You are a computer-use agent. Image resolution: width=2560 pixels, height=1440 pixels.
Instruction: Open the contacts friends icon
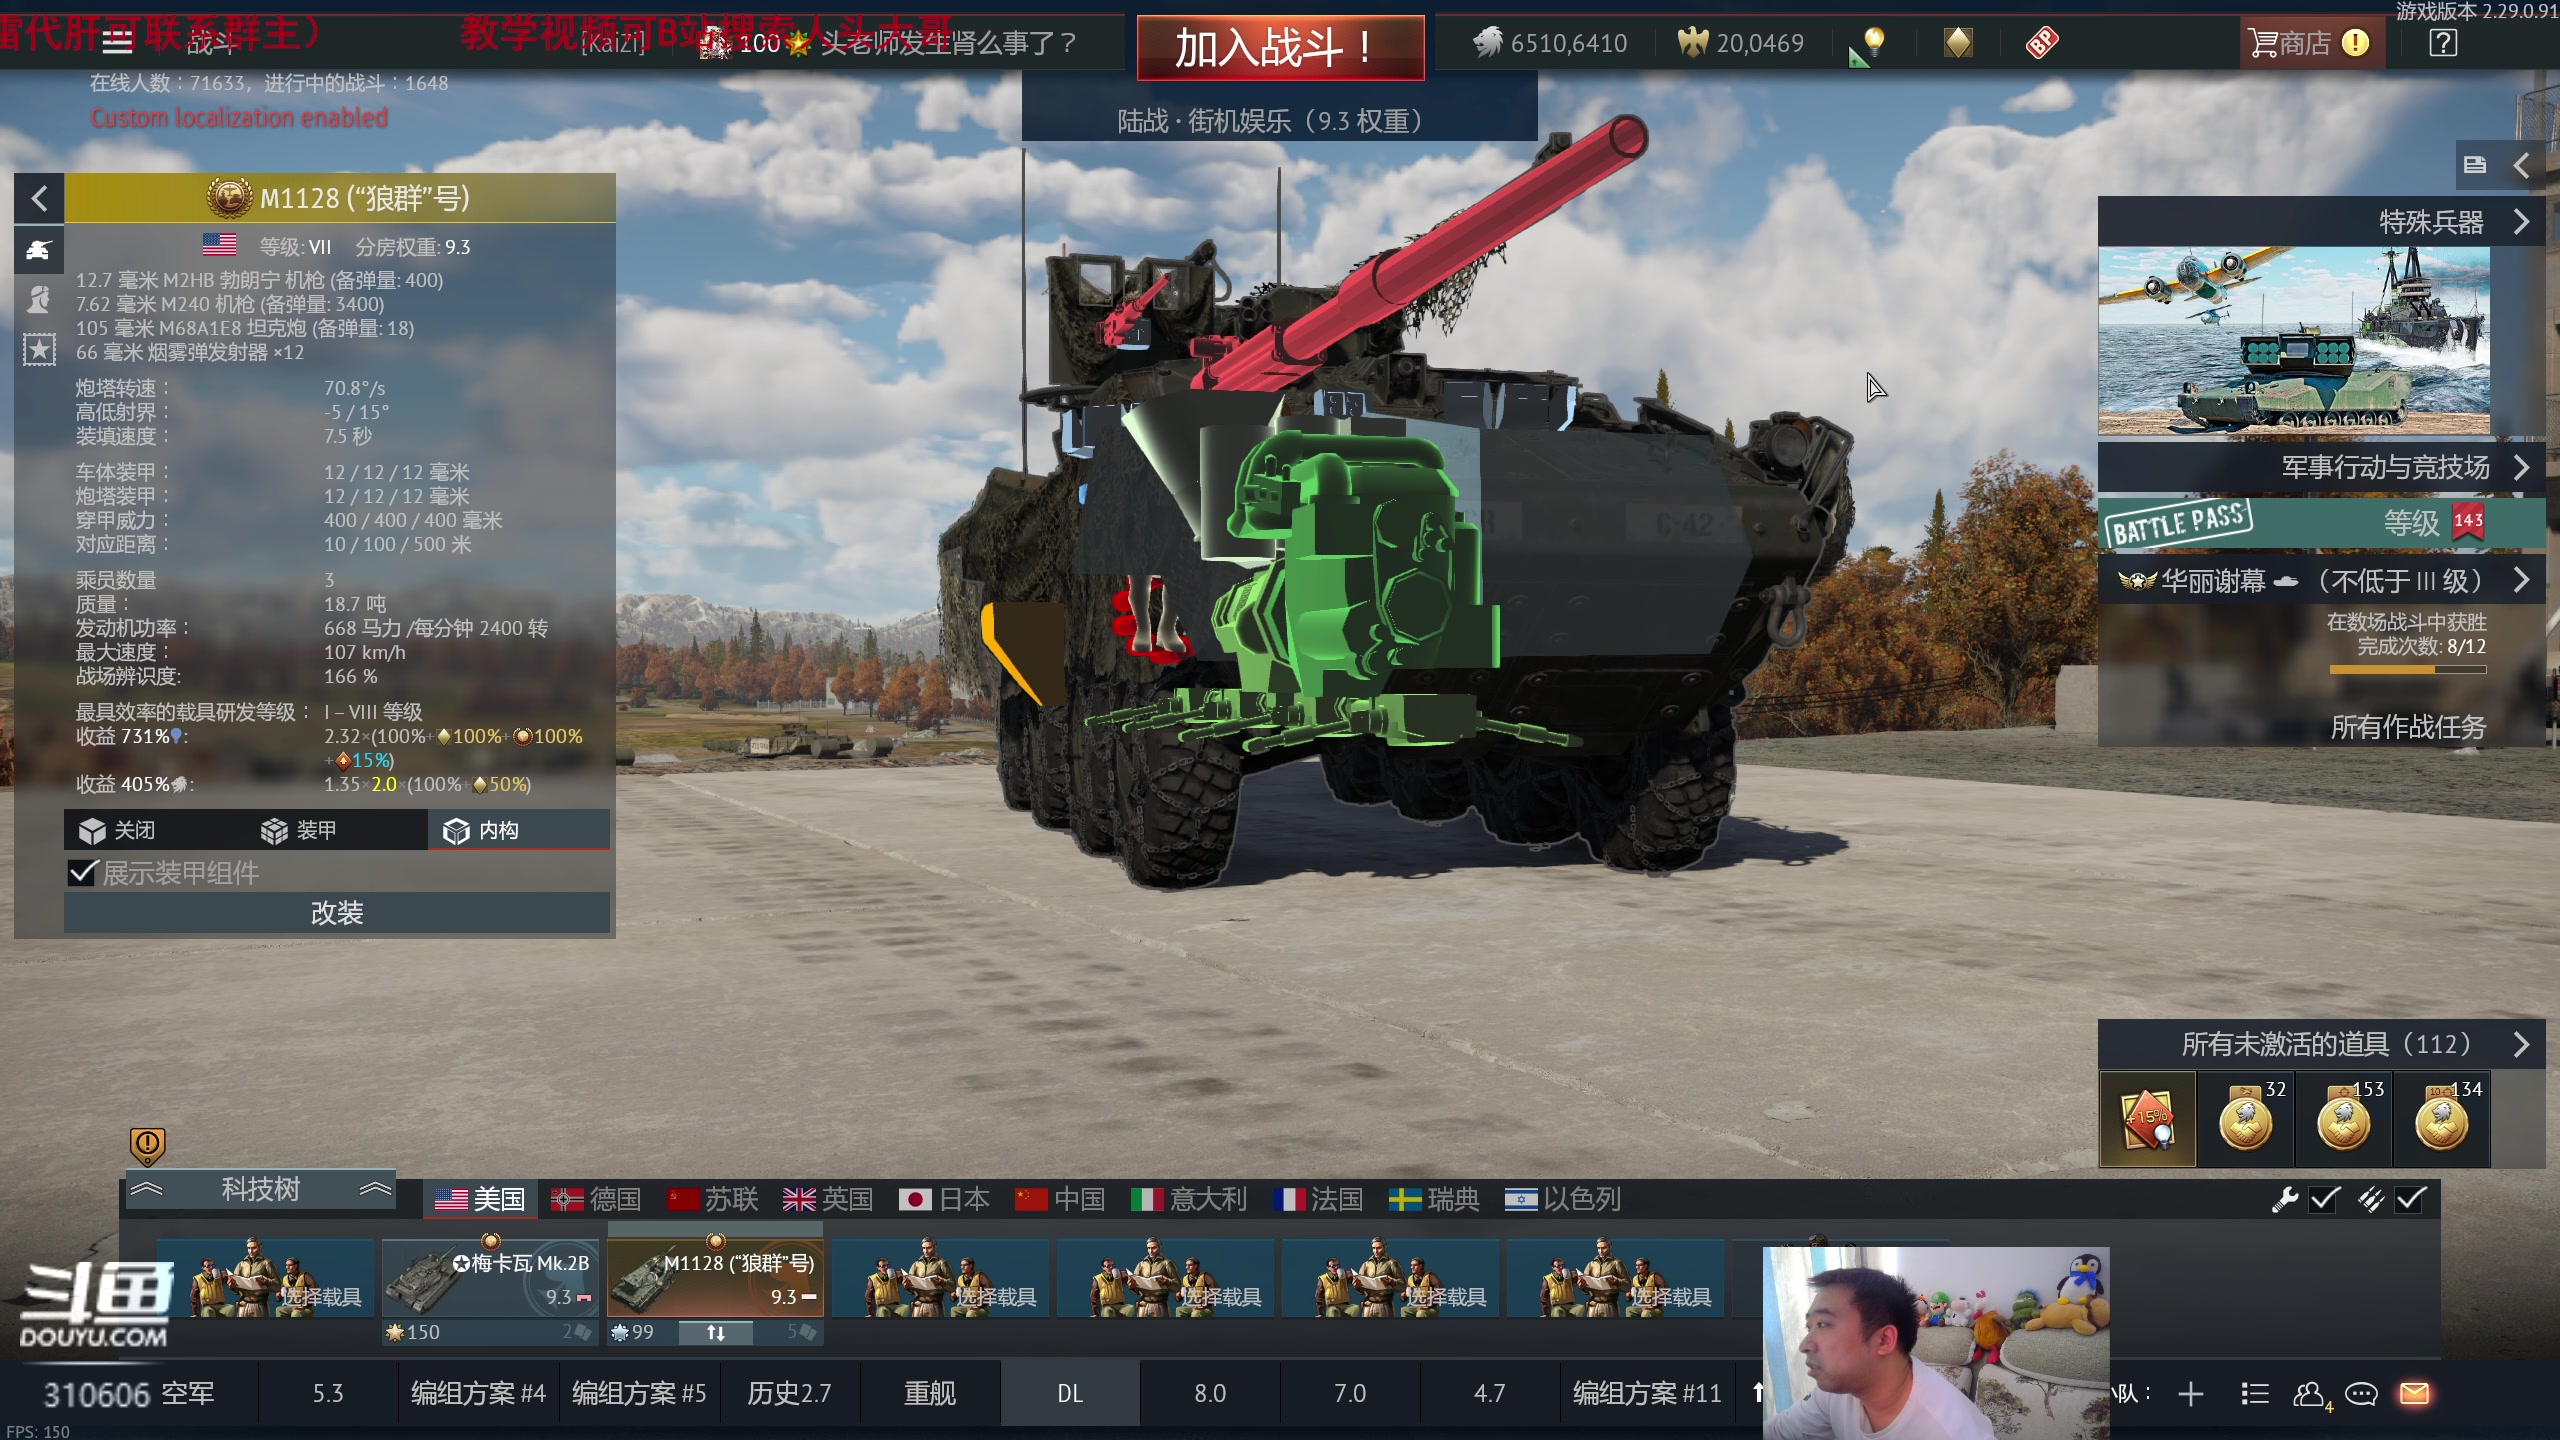click(2311, 1394)
